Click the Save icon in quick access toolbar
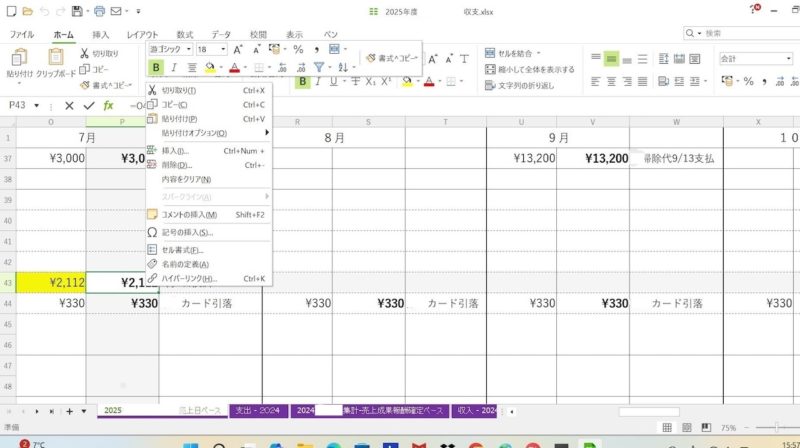The image size is (800, 448). coord(77,11)
